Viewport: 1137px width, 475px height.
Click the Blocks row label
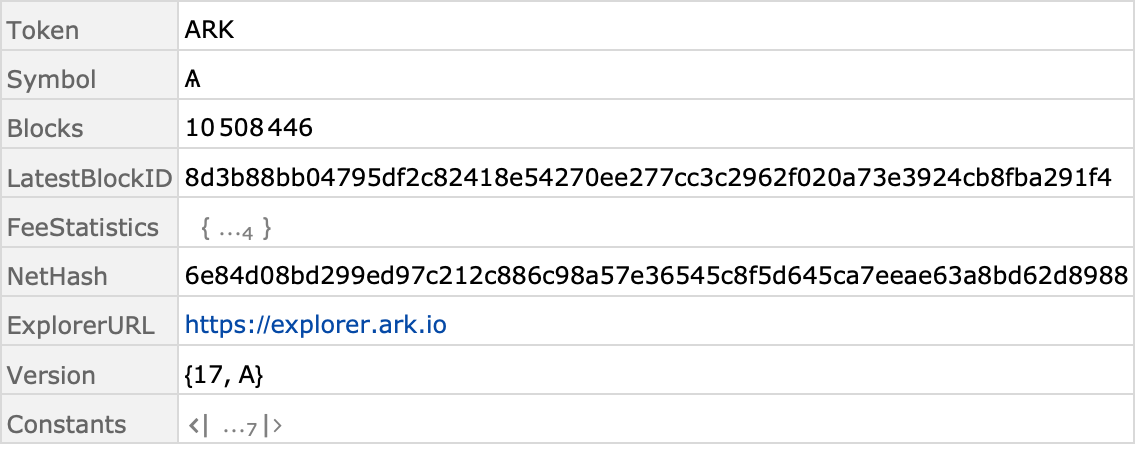(45, 128)
